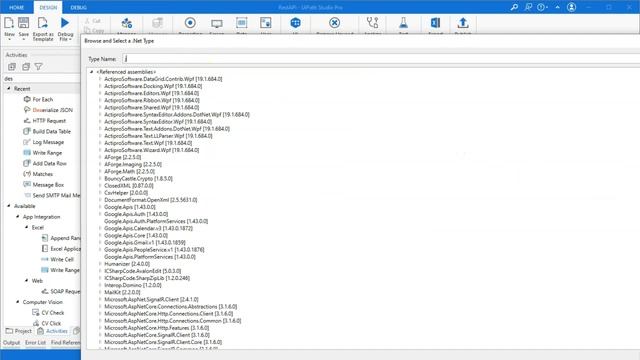The image size is (640, 360).
Task: Click the Screen Scraping monitor icon
Action: tap(217, 23)
